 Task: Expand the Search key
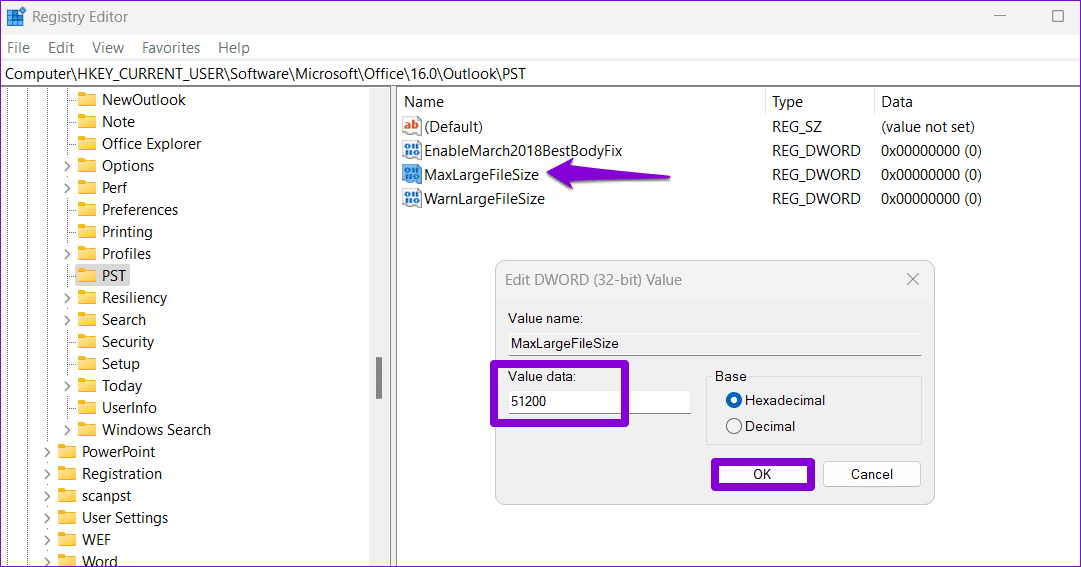click(67, 321)
